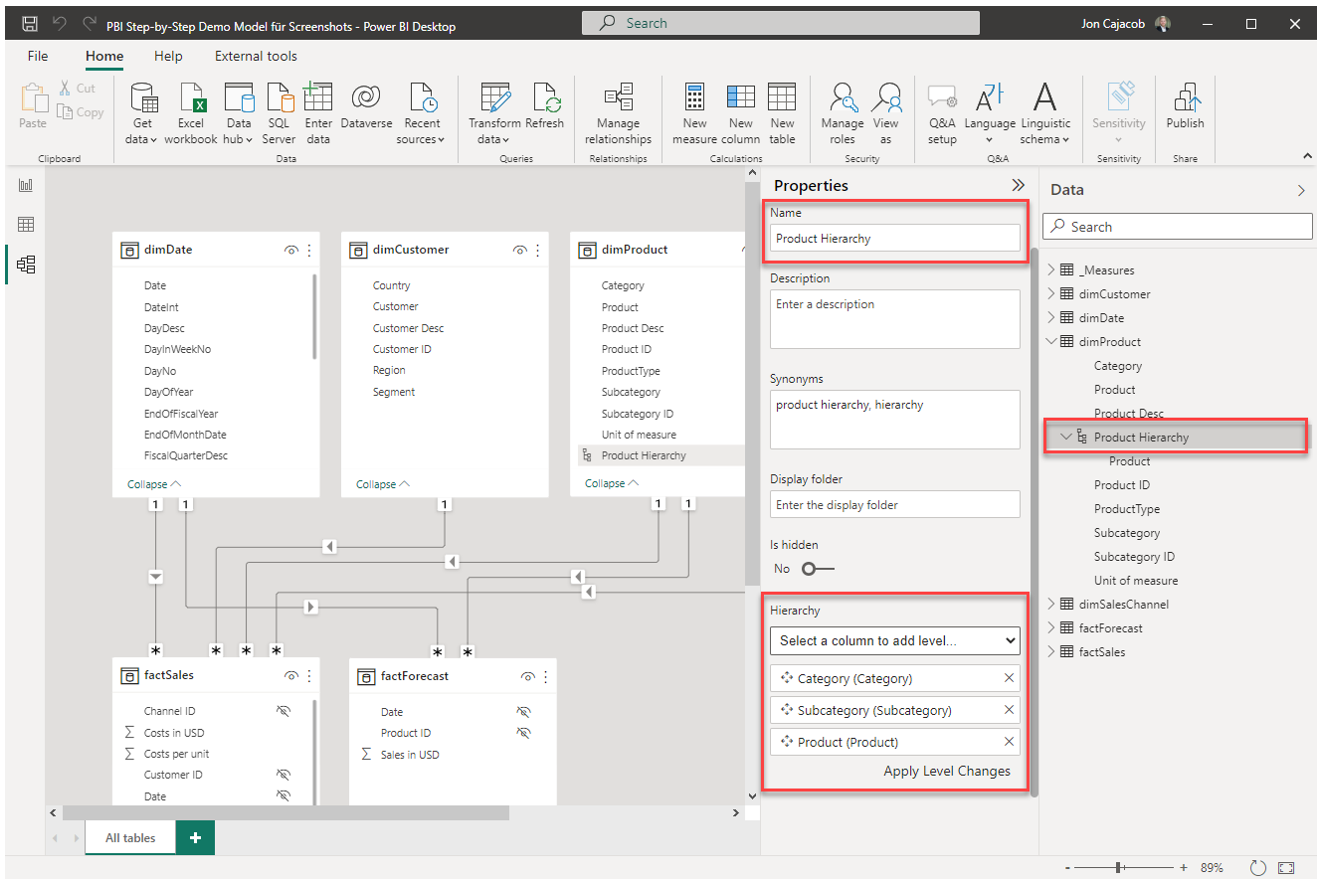The height and width of the screenshot is (885, 1323).
Task: Open more options on dimCustomer table
Action: pos(538,250)
